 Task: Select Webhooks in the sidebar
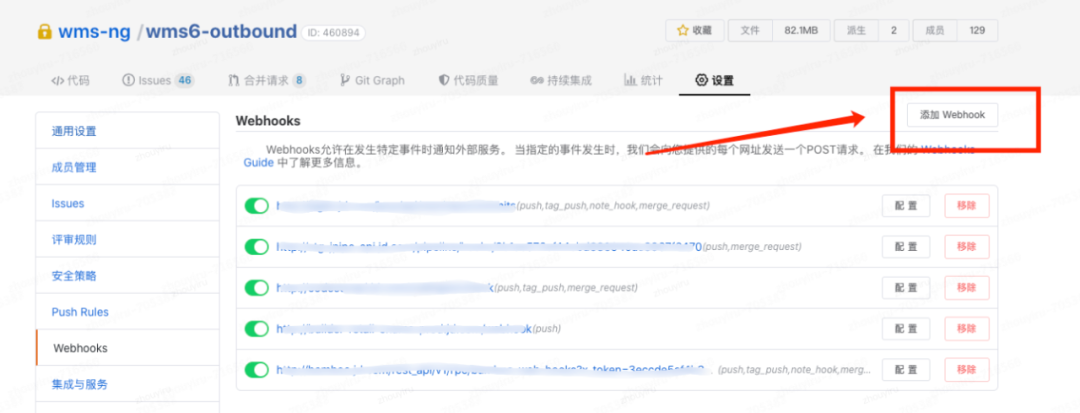click(x=127, y=348)
